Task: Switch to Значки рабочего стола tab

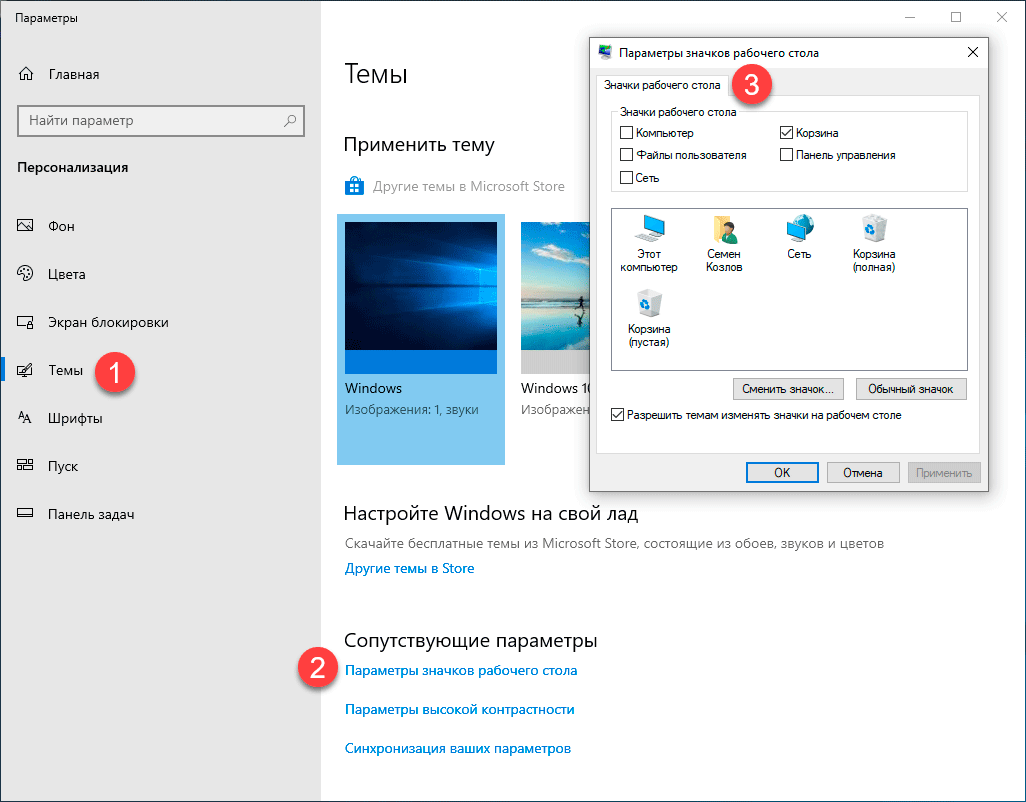Action: [x=662, y=85]
